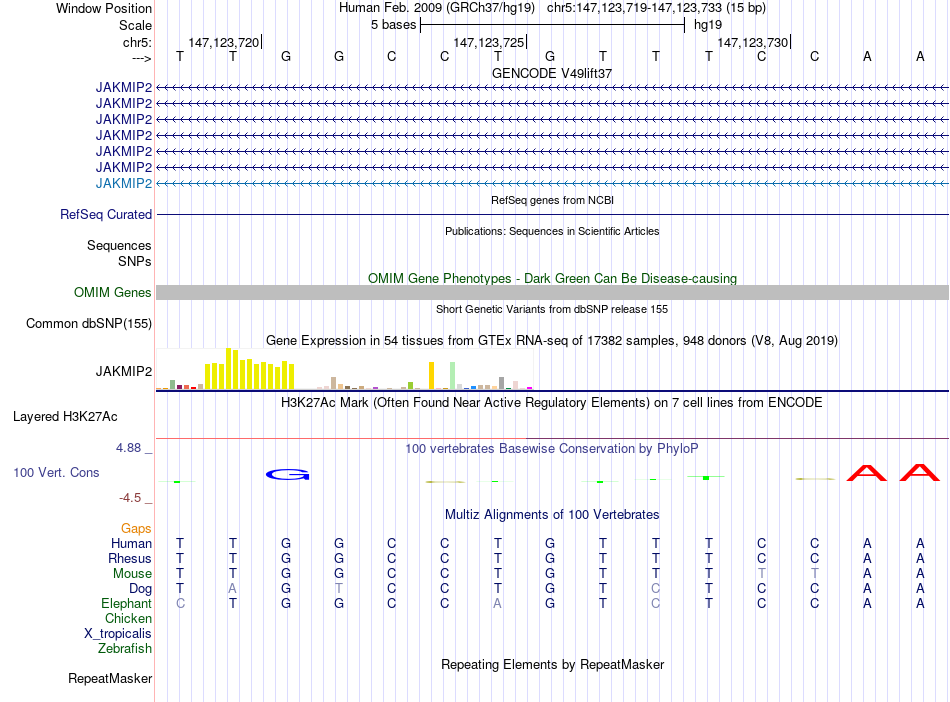The height and width of the screenshot is (702, 950).
Task: Click the OMIM Gene Phenotypes green title
Action: [x=553, y=279]
